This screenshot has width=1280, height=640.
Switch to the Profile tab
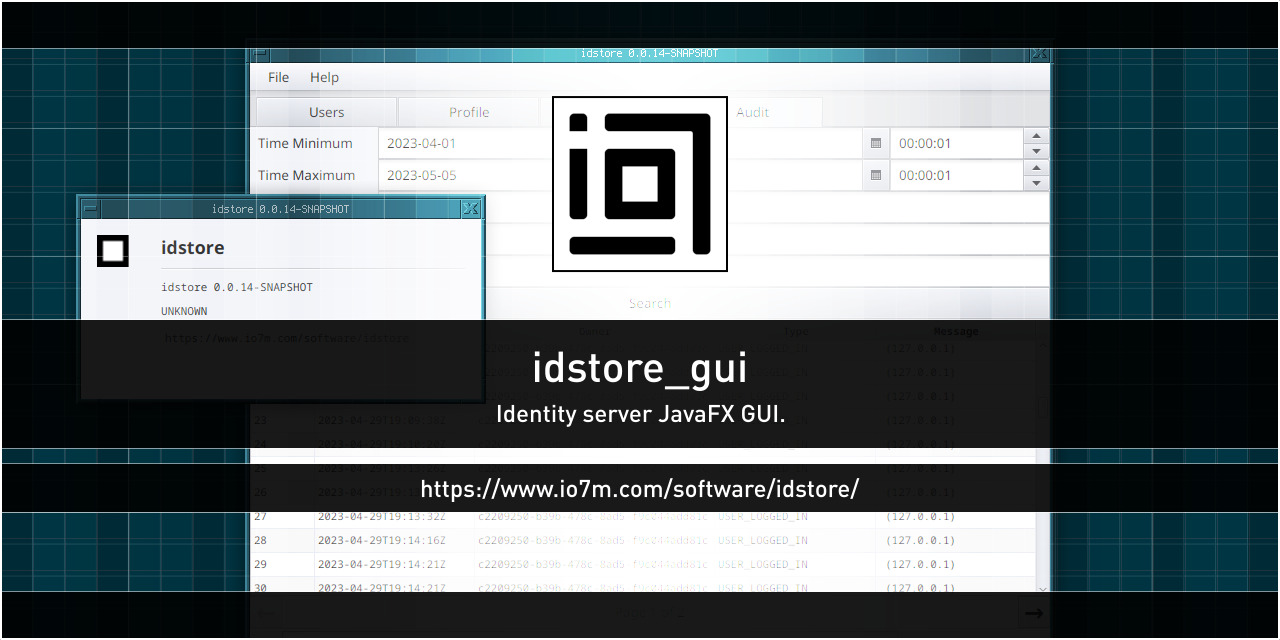coord(469,112)
